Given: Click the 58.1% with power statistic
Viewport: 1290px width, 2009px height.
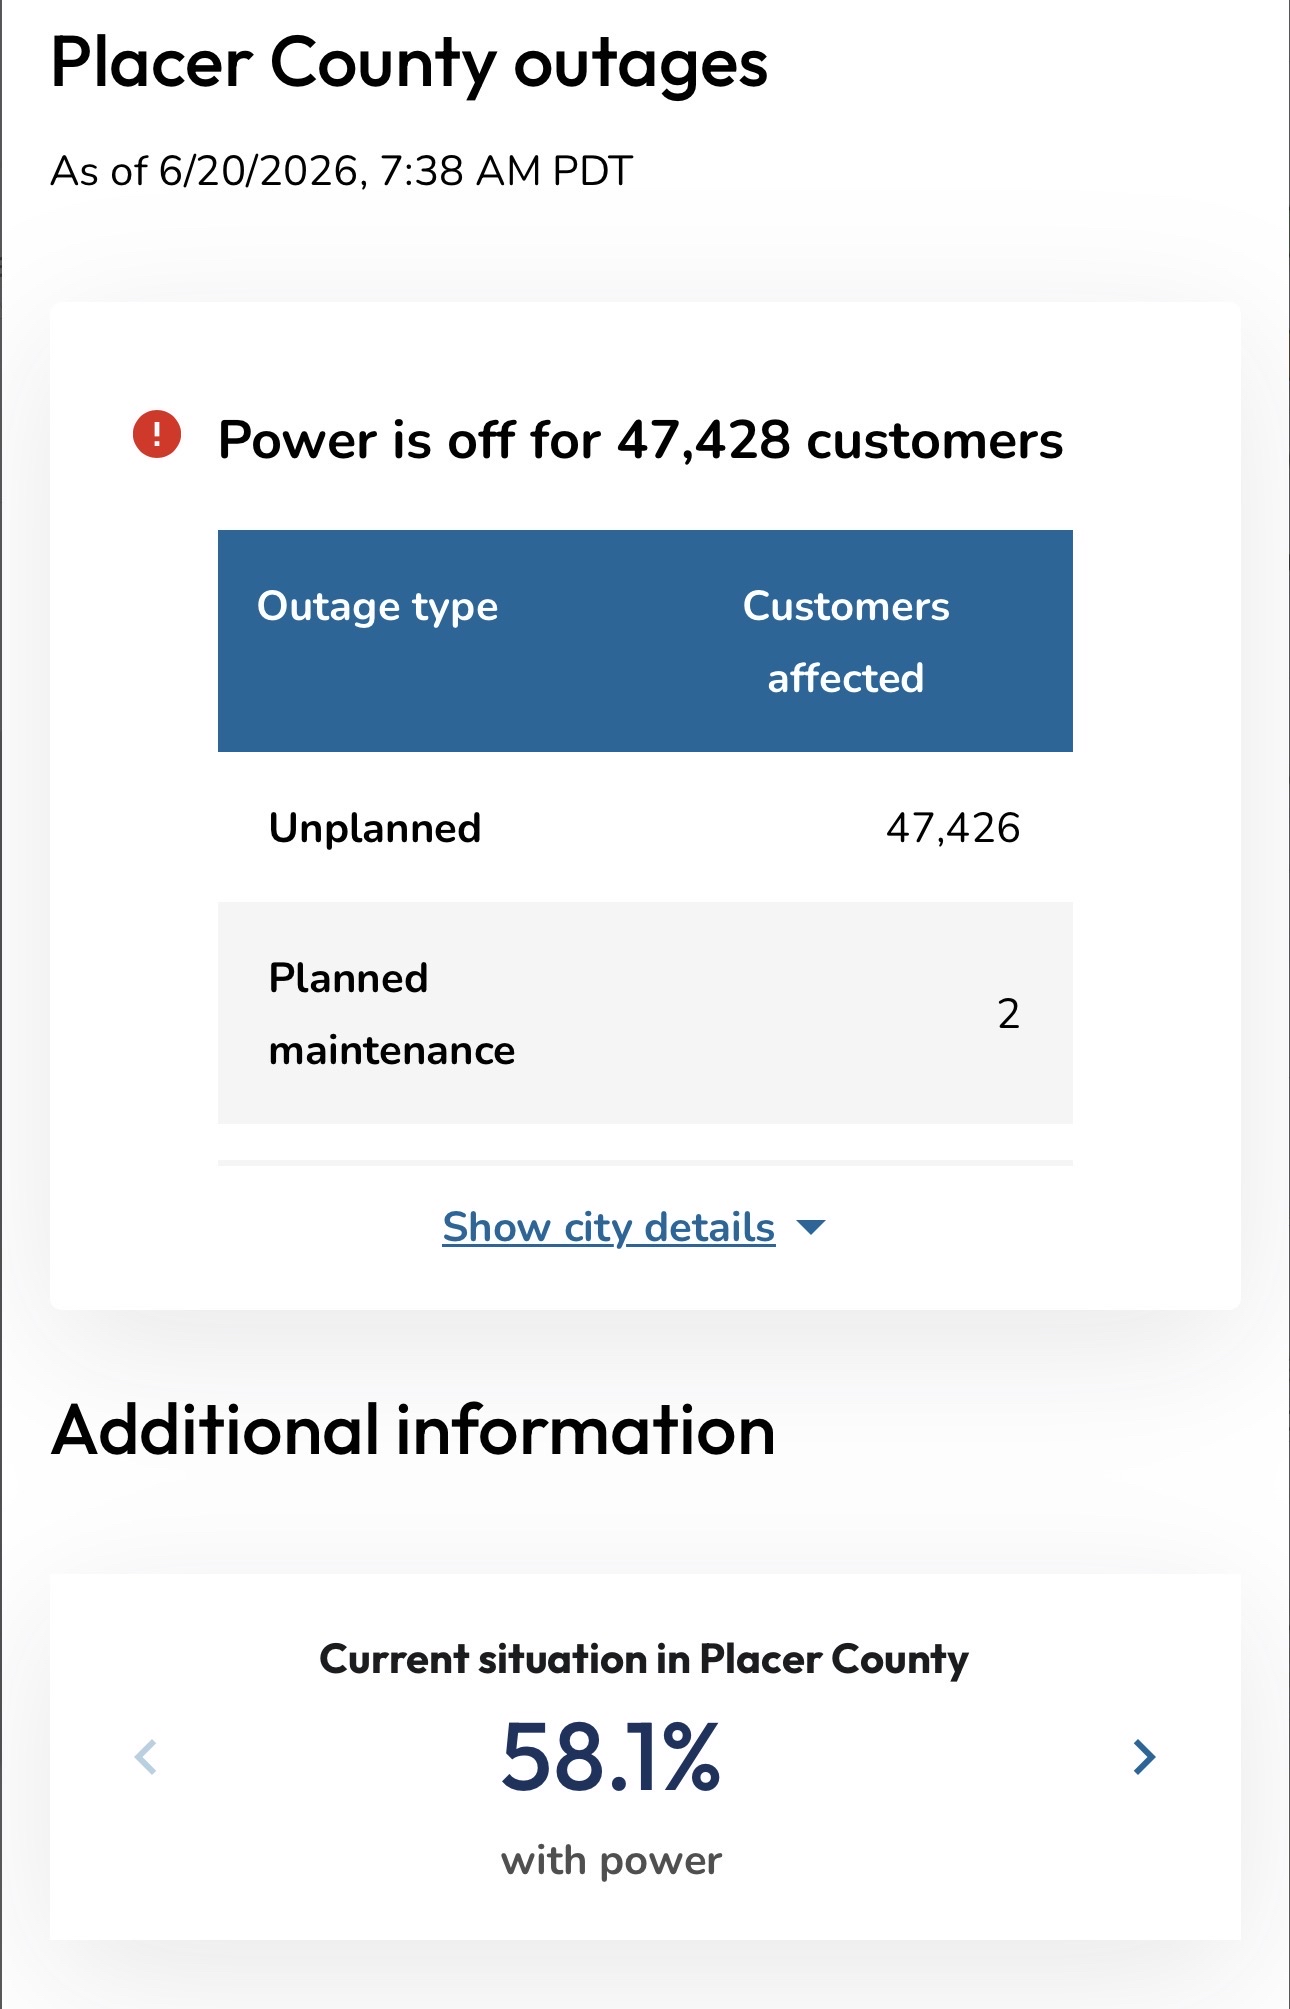Looking at the screenshot, I should coord(611,1757).
